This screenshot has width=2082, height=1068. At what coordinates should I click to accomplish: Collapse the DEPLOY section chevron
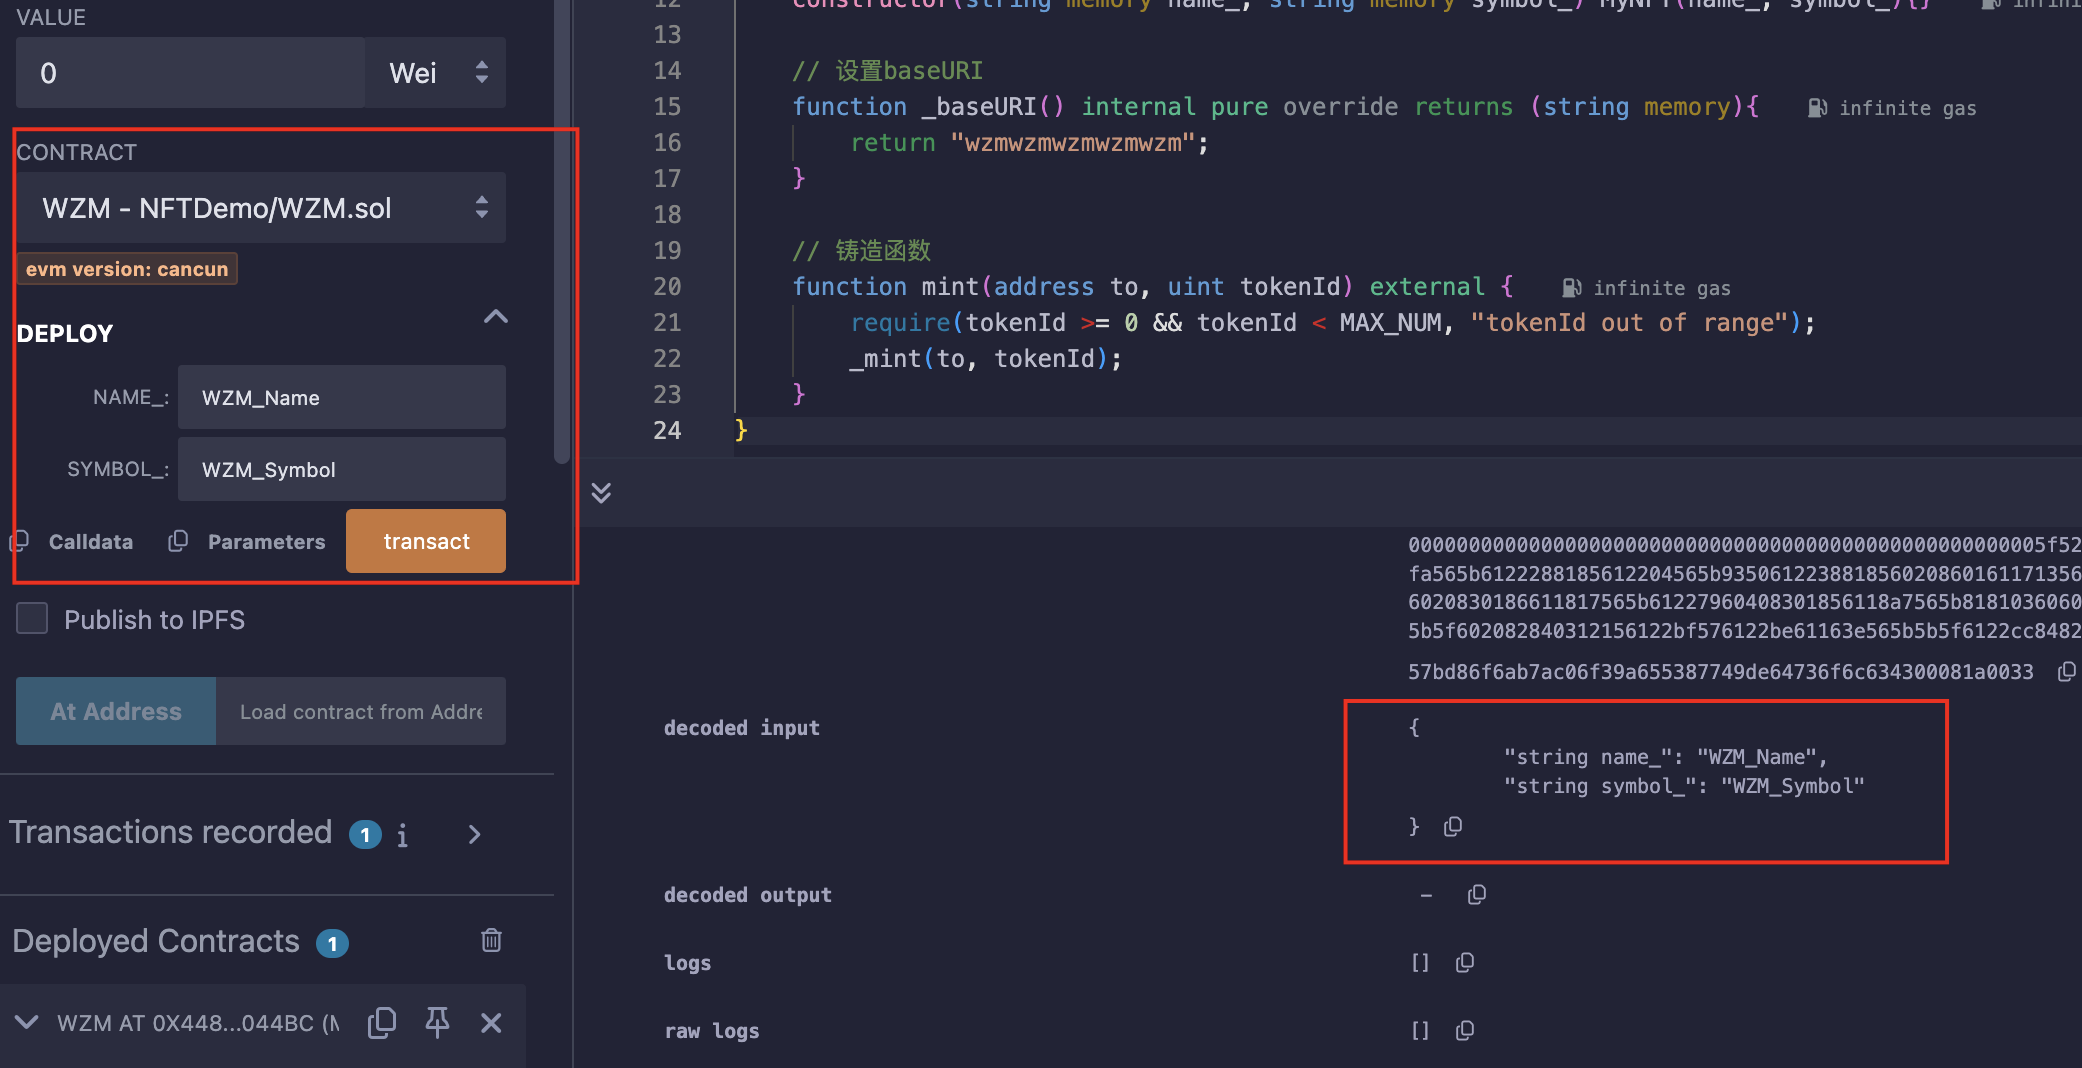(x=496, y=317)
